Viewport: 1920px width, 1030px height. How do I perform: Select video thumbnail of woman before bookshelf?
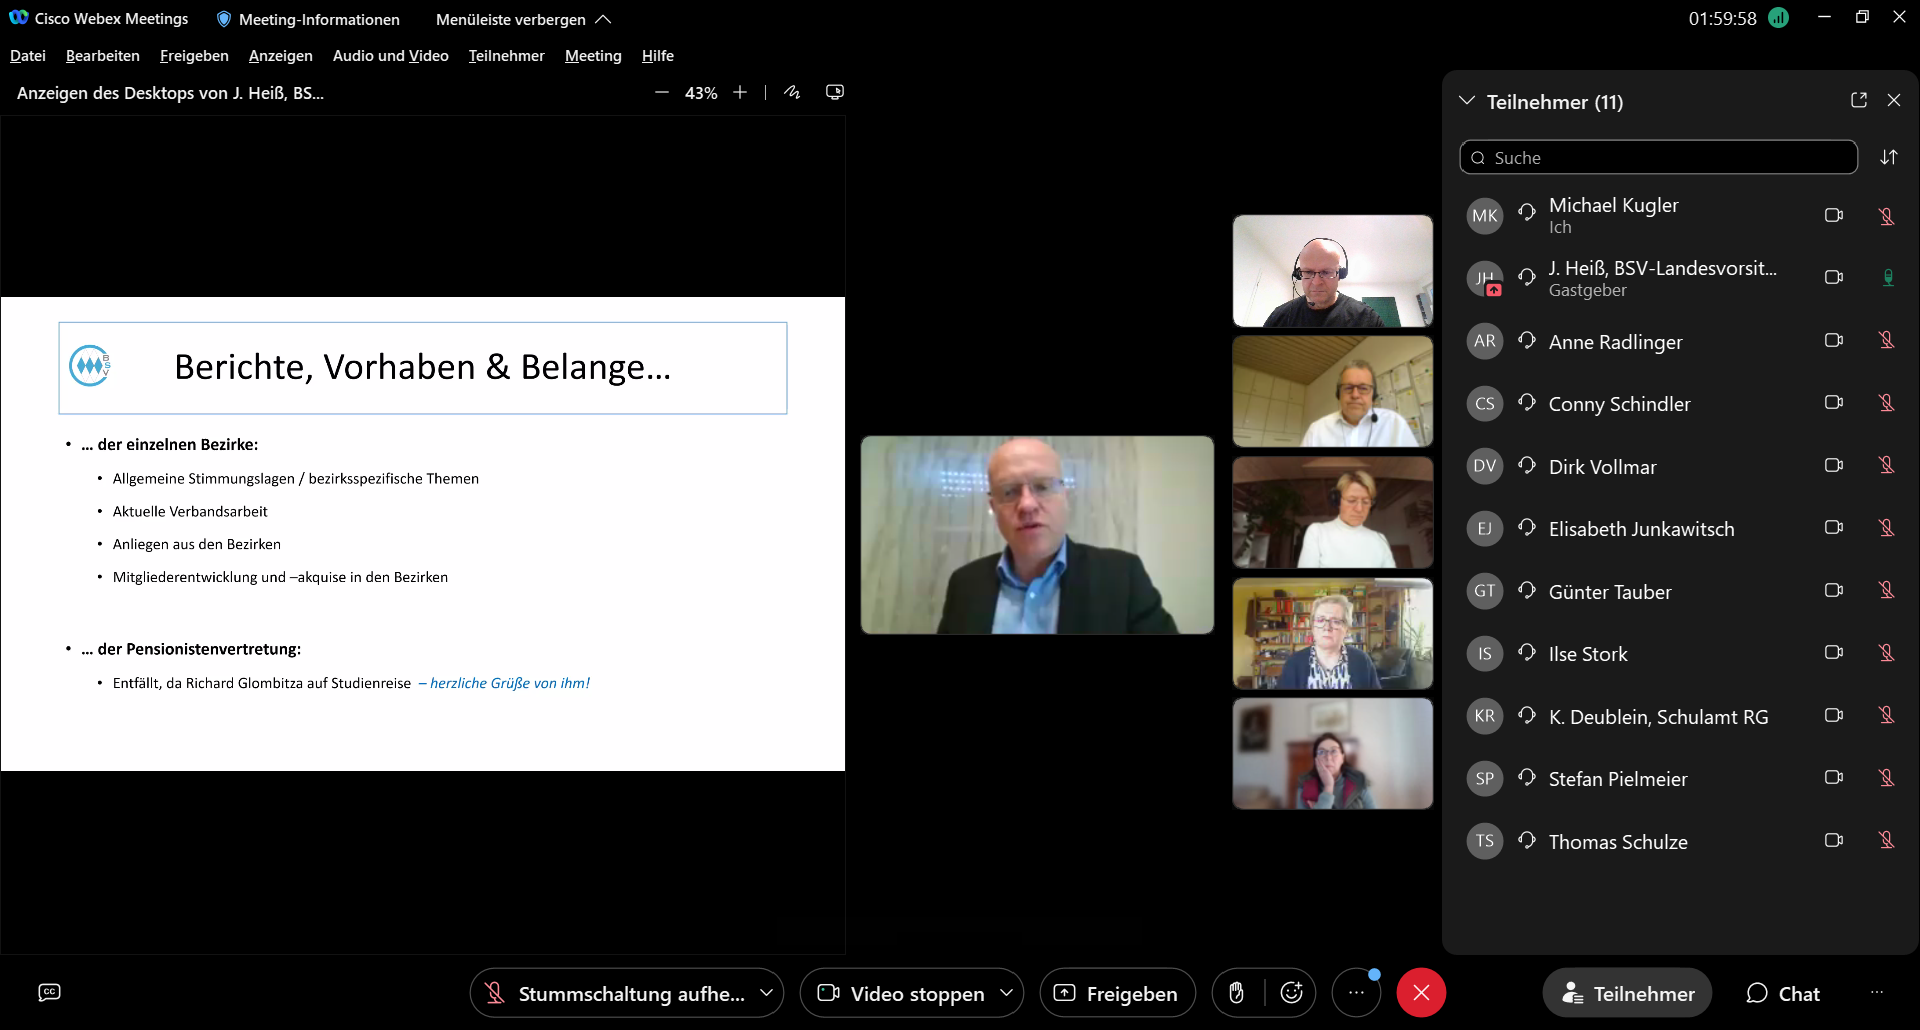(1332, 634)
